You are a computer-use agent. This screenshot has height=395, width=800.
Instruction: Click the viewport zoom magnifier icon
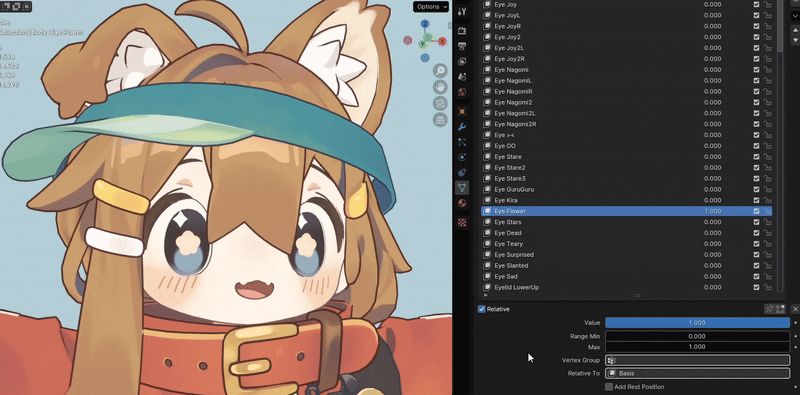tap(440, 71)
